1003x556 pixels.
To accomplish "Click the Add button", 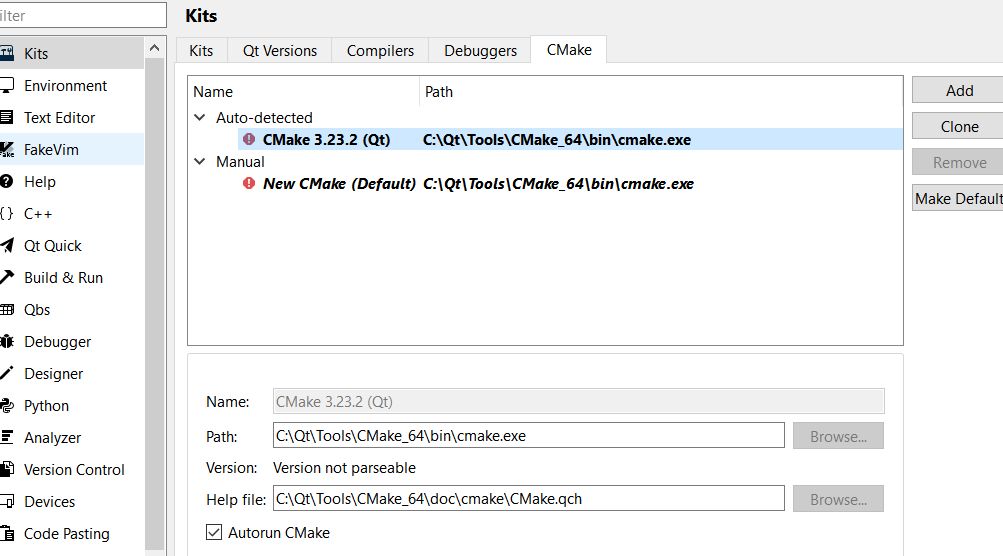I will pos(958,90).
